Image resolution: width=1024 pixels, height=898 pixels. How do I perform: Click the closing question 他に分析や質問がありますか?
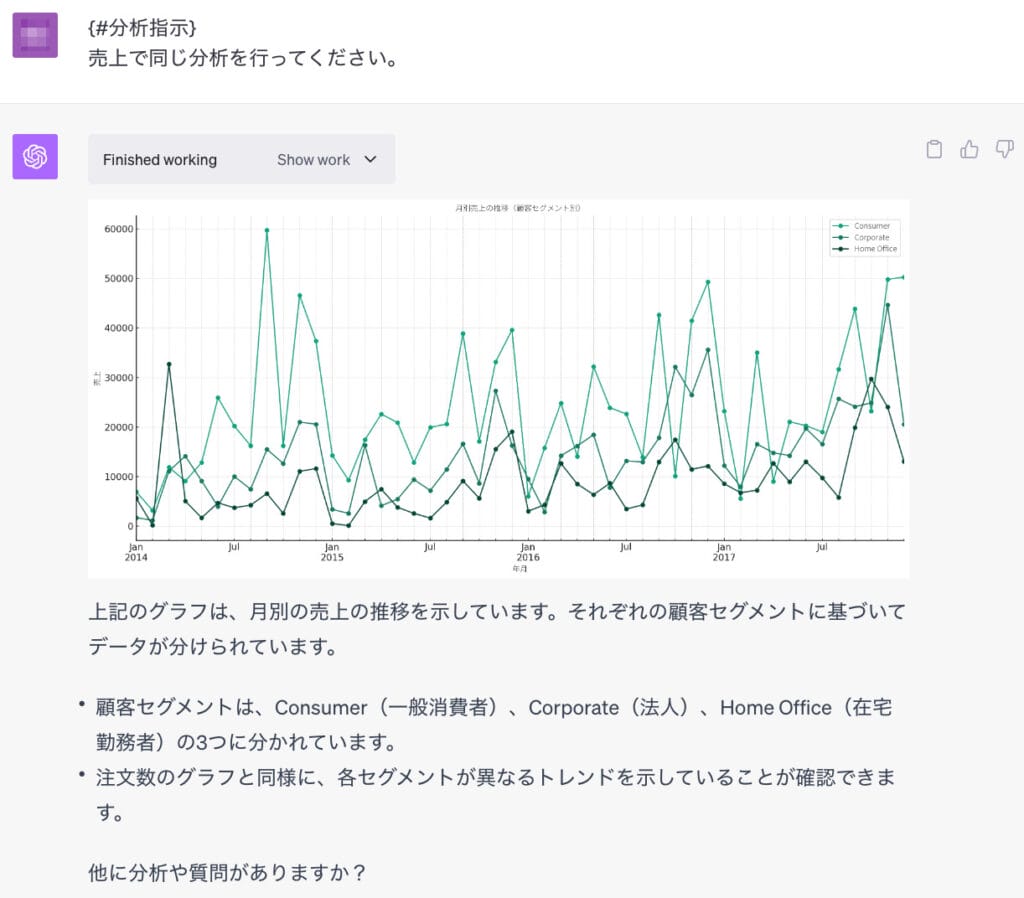(x=228, y=872)
